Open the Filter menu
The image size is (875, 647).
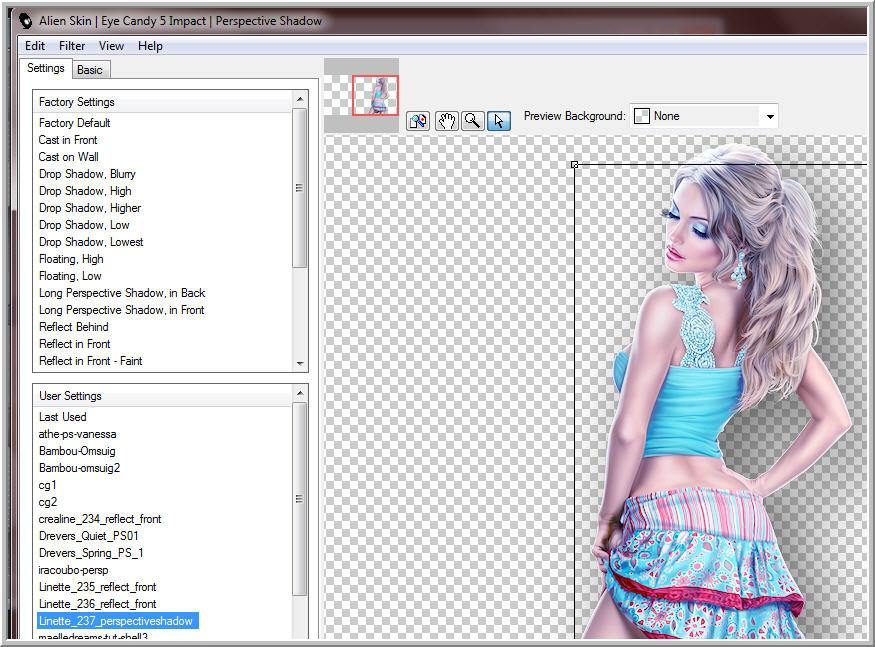point(72,46)
